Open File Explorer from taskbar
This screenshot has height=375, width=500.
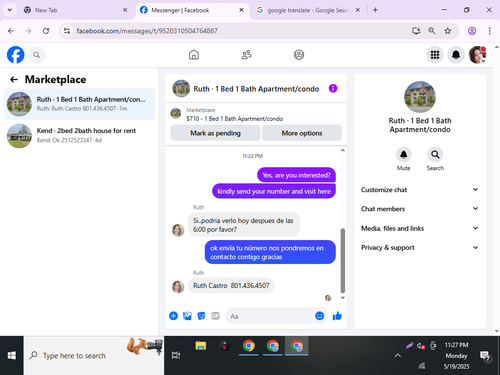(x=201, y=346)
